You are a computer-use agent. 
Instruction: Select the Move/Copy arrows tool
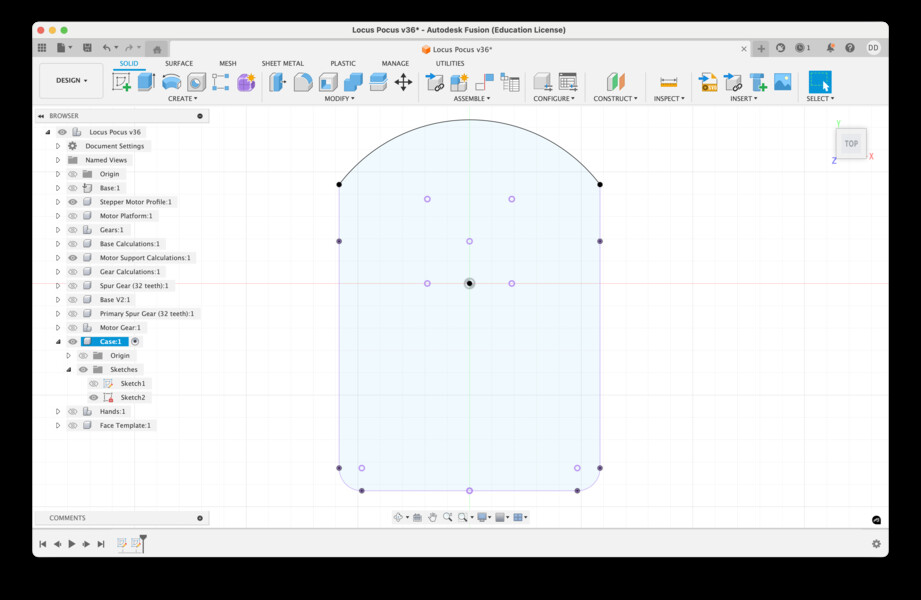(x=403, y=82)
